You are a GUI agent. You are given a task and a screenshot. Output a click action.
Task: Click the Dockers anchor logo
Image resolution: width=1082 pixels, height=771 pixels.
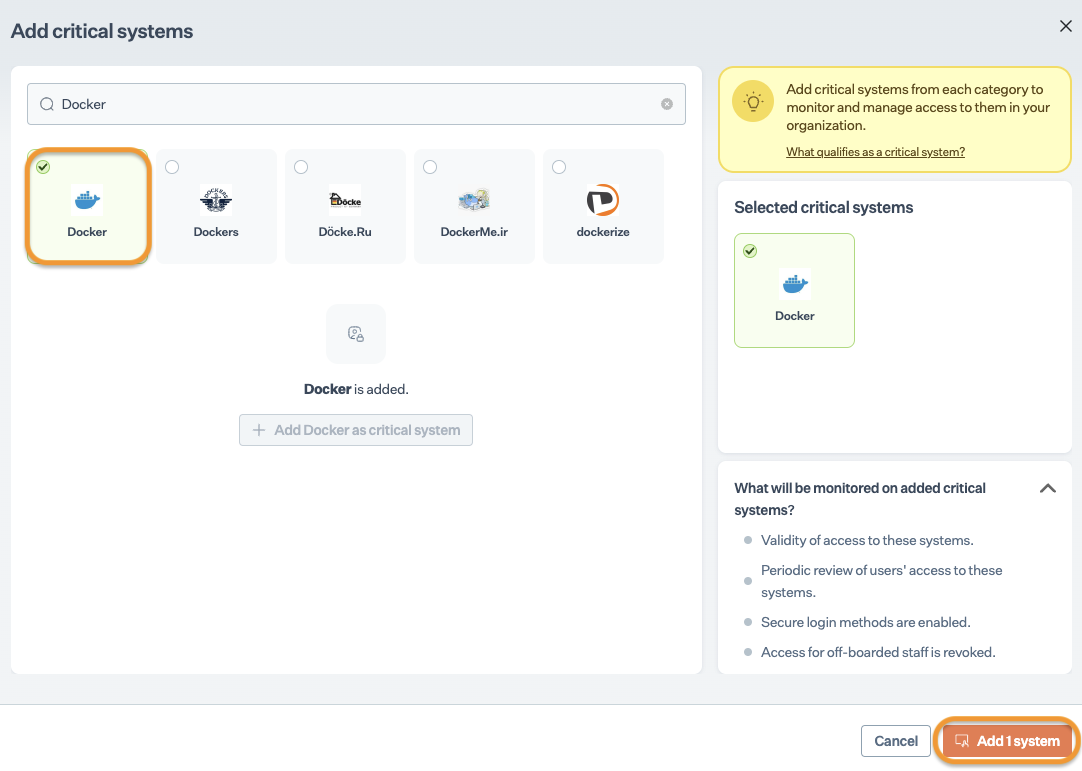tap(216, 200)
